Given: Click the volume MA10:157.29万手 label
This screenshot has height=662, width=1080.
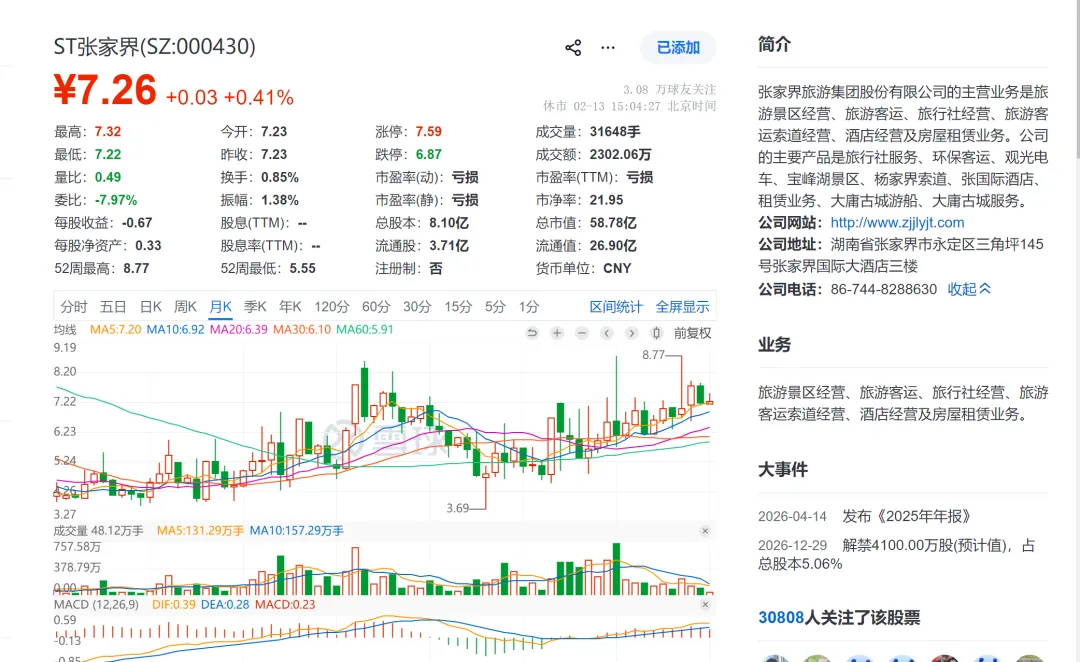Looking at the screenshot, I should click(296, 530).
